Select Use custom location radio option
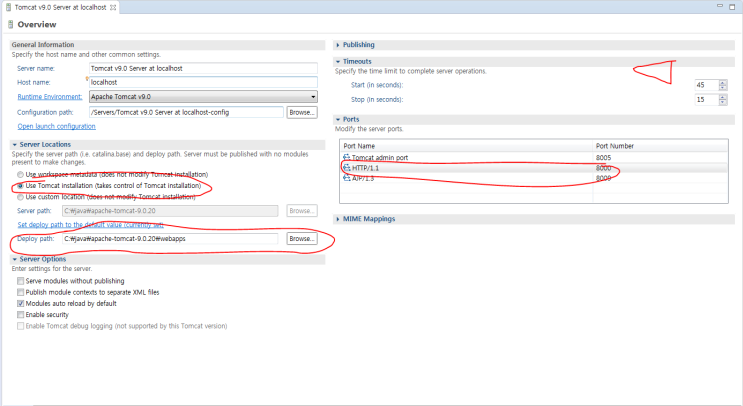The width and height of the screenshot is (743, 406). (x=19, y=197)
